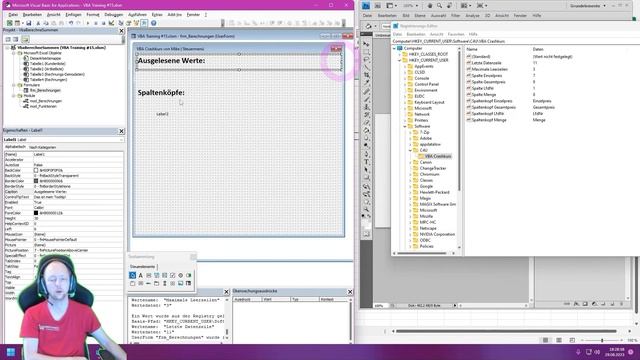Screen dimensions: 640x360
Task: Select the ListBox control in the toolbox
Action: tap(164, 276)
